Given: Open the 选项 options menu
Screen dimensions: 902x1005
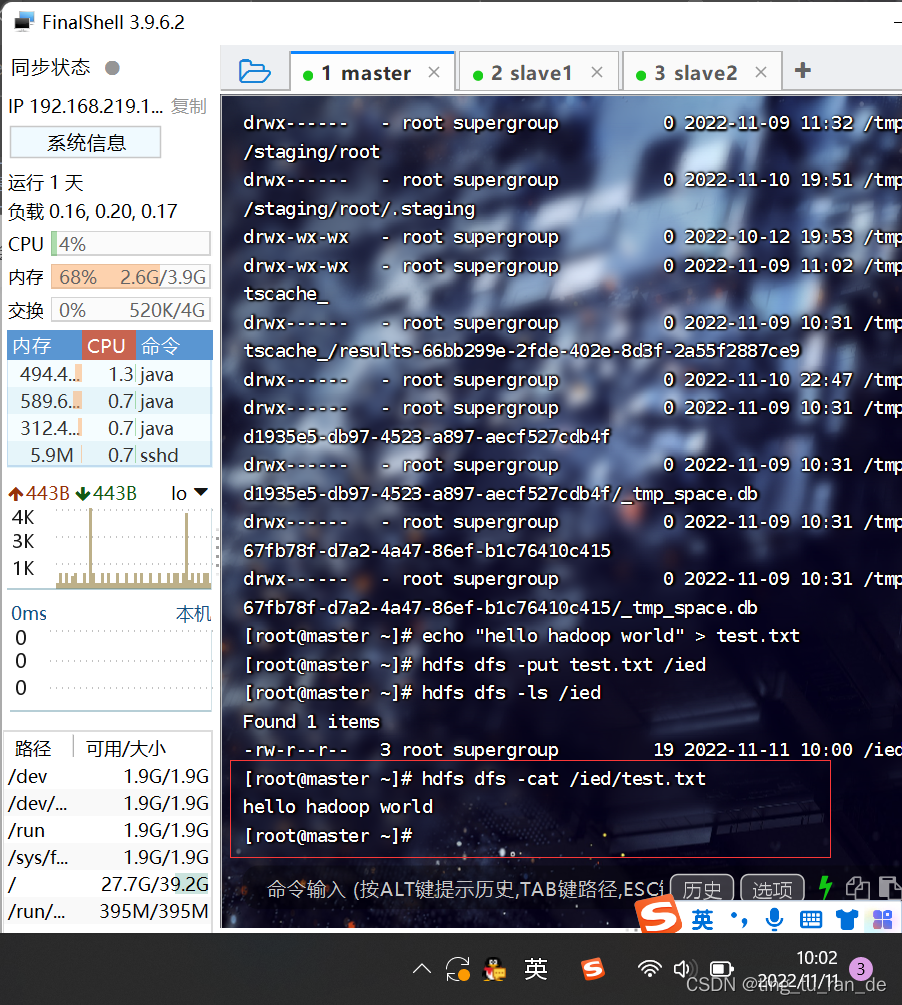Looking at the screenshot, I should click(771, 888).
